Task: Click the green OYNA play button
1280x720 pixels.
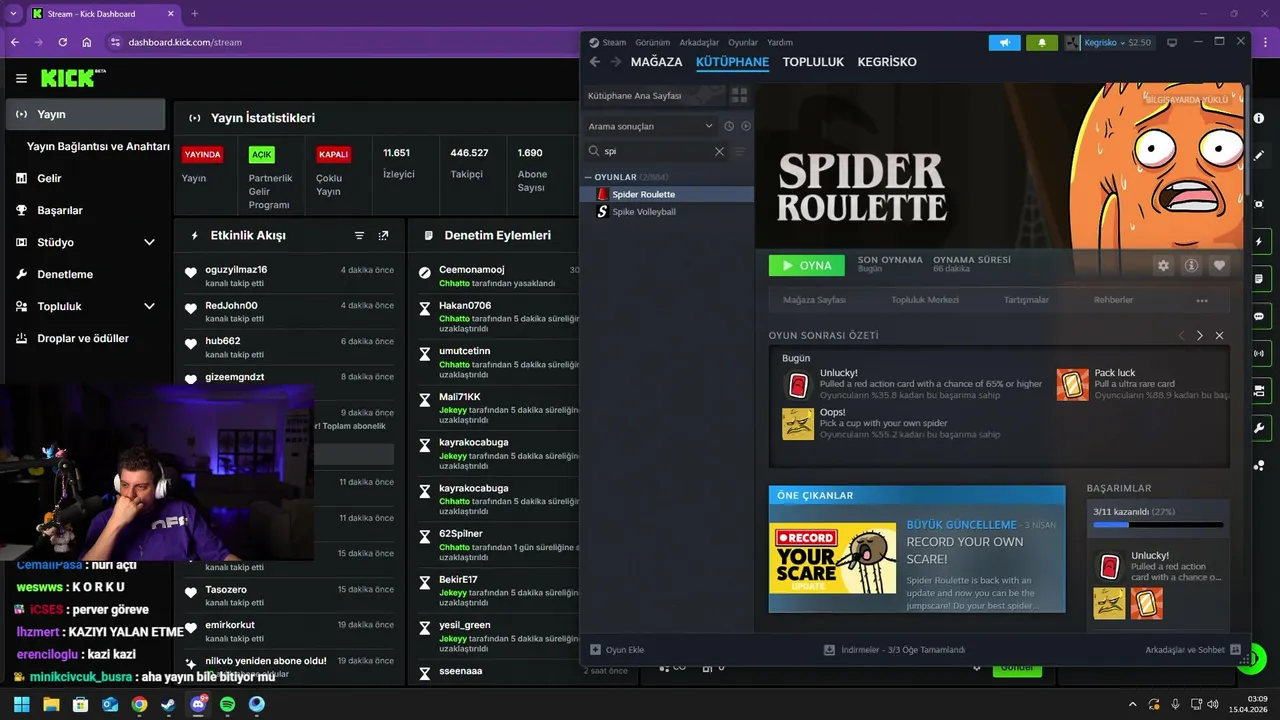Action: click(x=806, y=266)
